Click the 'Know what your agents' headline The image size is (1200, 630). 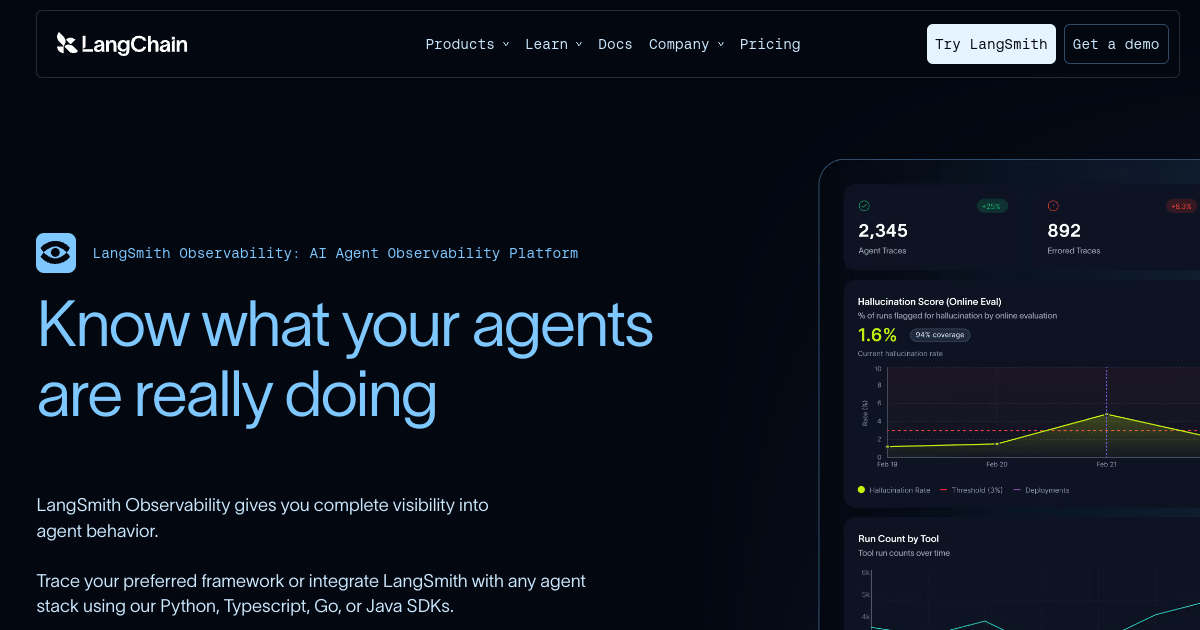(345, 325)
